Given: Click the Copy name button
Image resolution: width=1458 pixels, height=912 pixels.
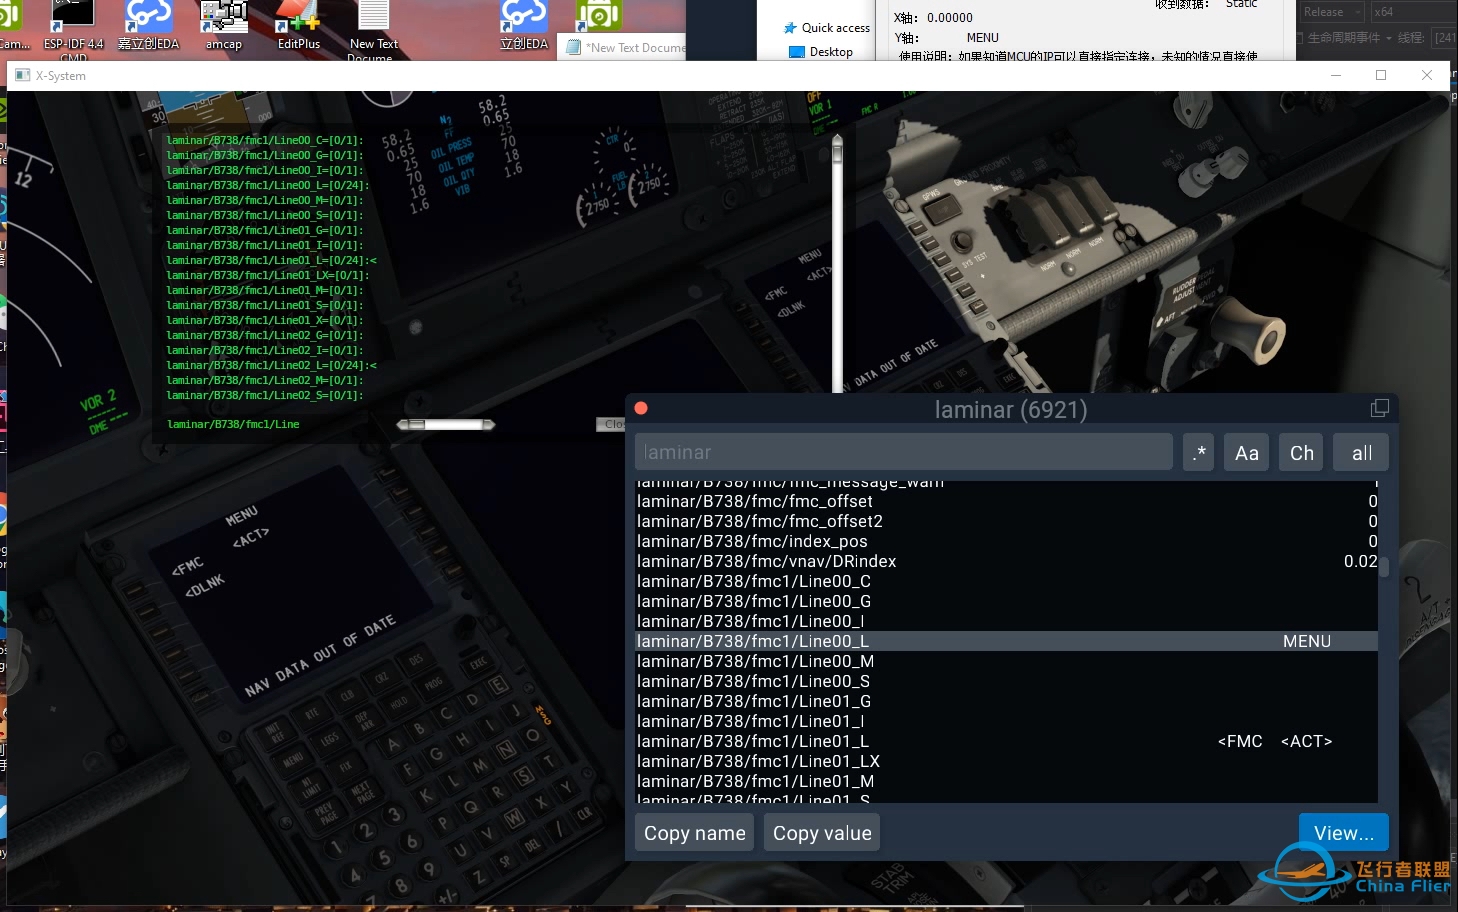Looking at the screenshot, I should click(x=695, y=832).
